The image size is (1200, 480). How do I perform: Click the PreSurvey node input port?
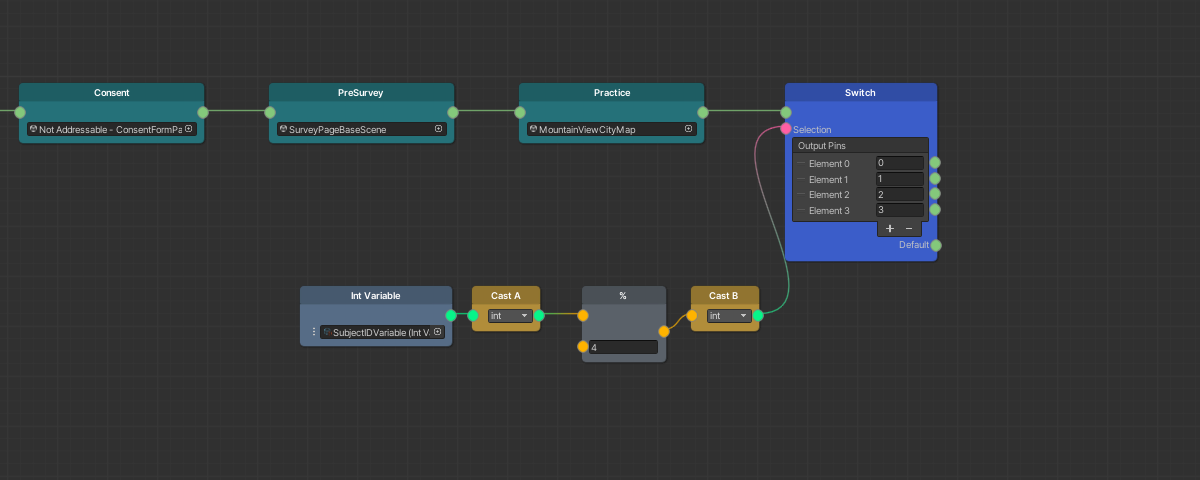(x=270, y=113)
